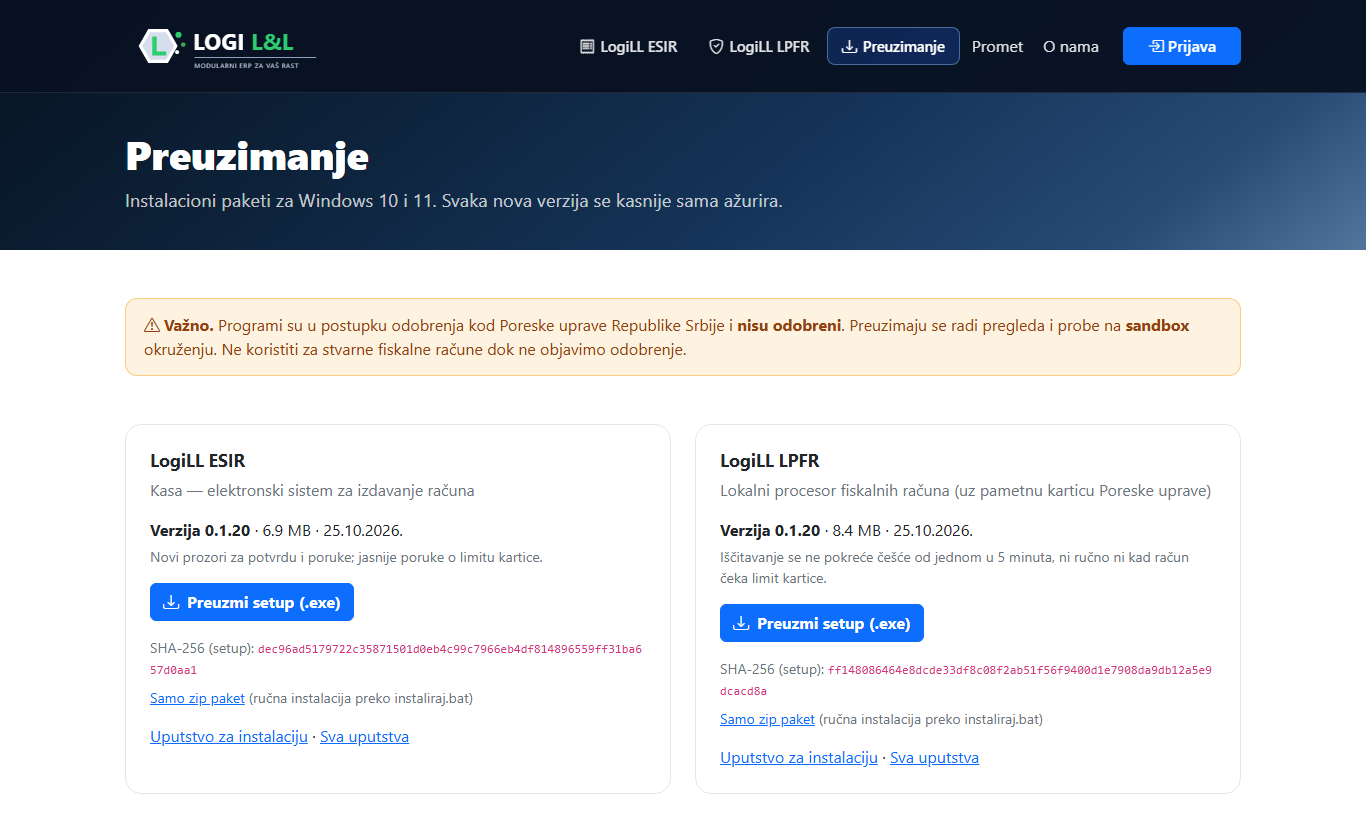Open Samo zip paket link under ESIR

197,698
